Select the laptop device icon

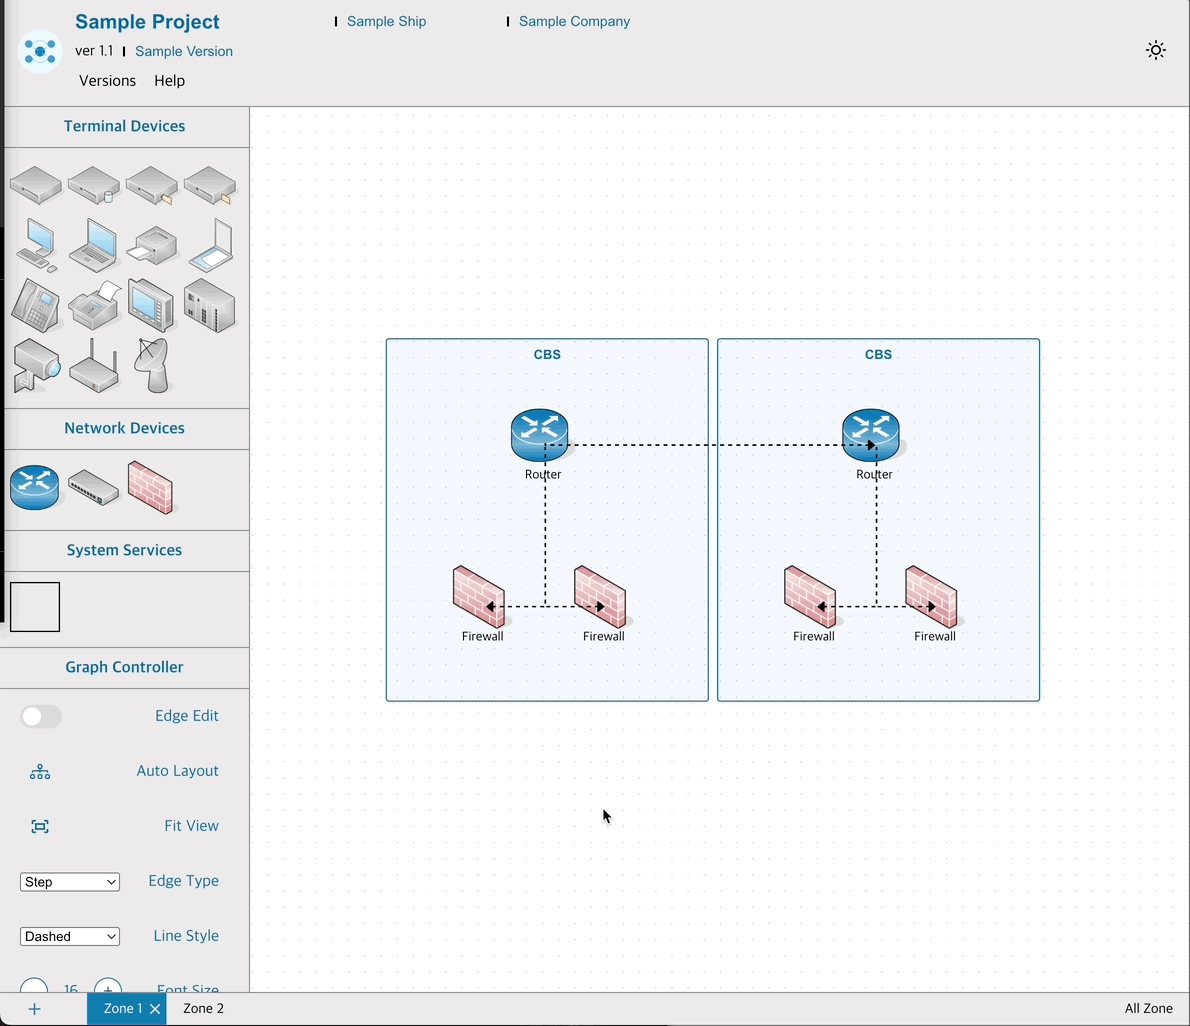click(94, 245)
